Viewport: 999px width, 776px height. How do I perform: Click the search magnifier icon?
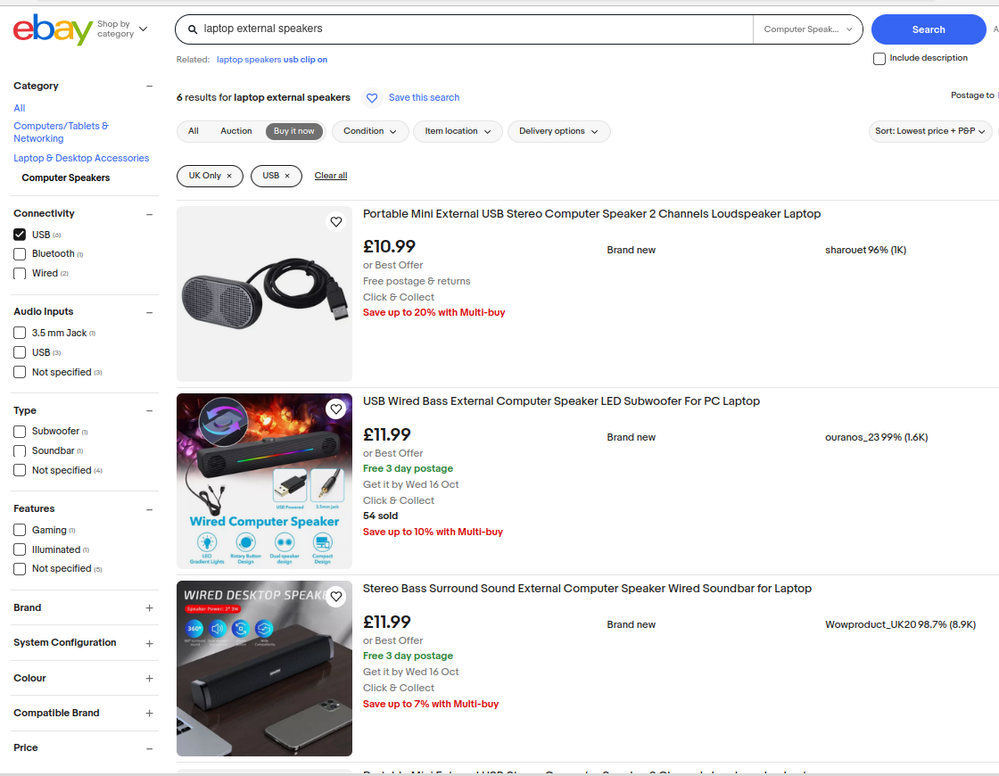coord(191,29)
